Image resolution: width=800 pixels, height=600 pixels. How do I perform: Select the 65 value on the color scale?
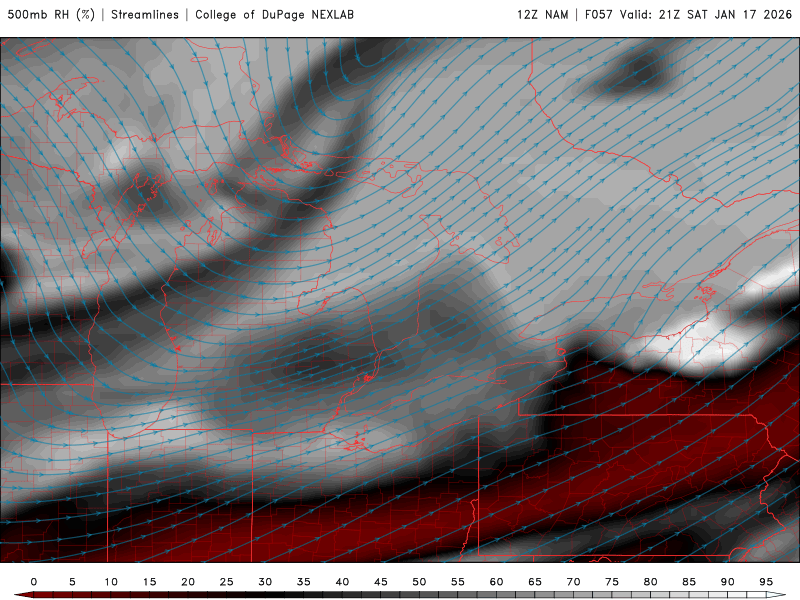535,582
